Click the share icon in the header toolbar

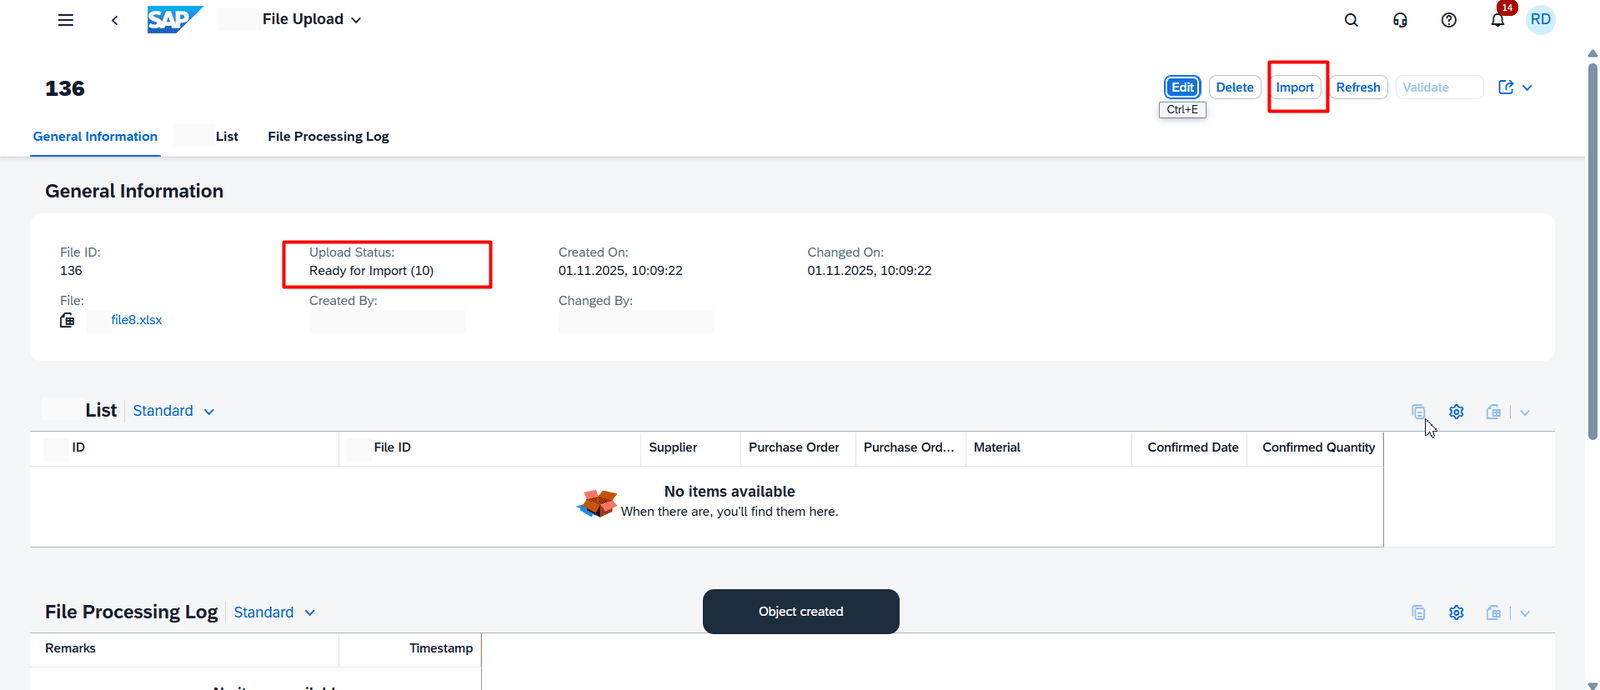pyautogui.click(x=1506, y=87)
